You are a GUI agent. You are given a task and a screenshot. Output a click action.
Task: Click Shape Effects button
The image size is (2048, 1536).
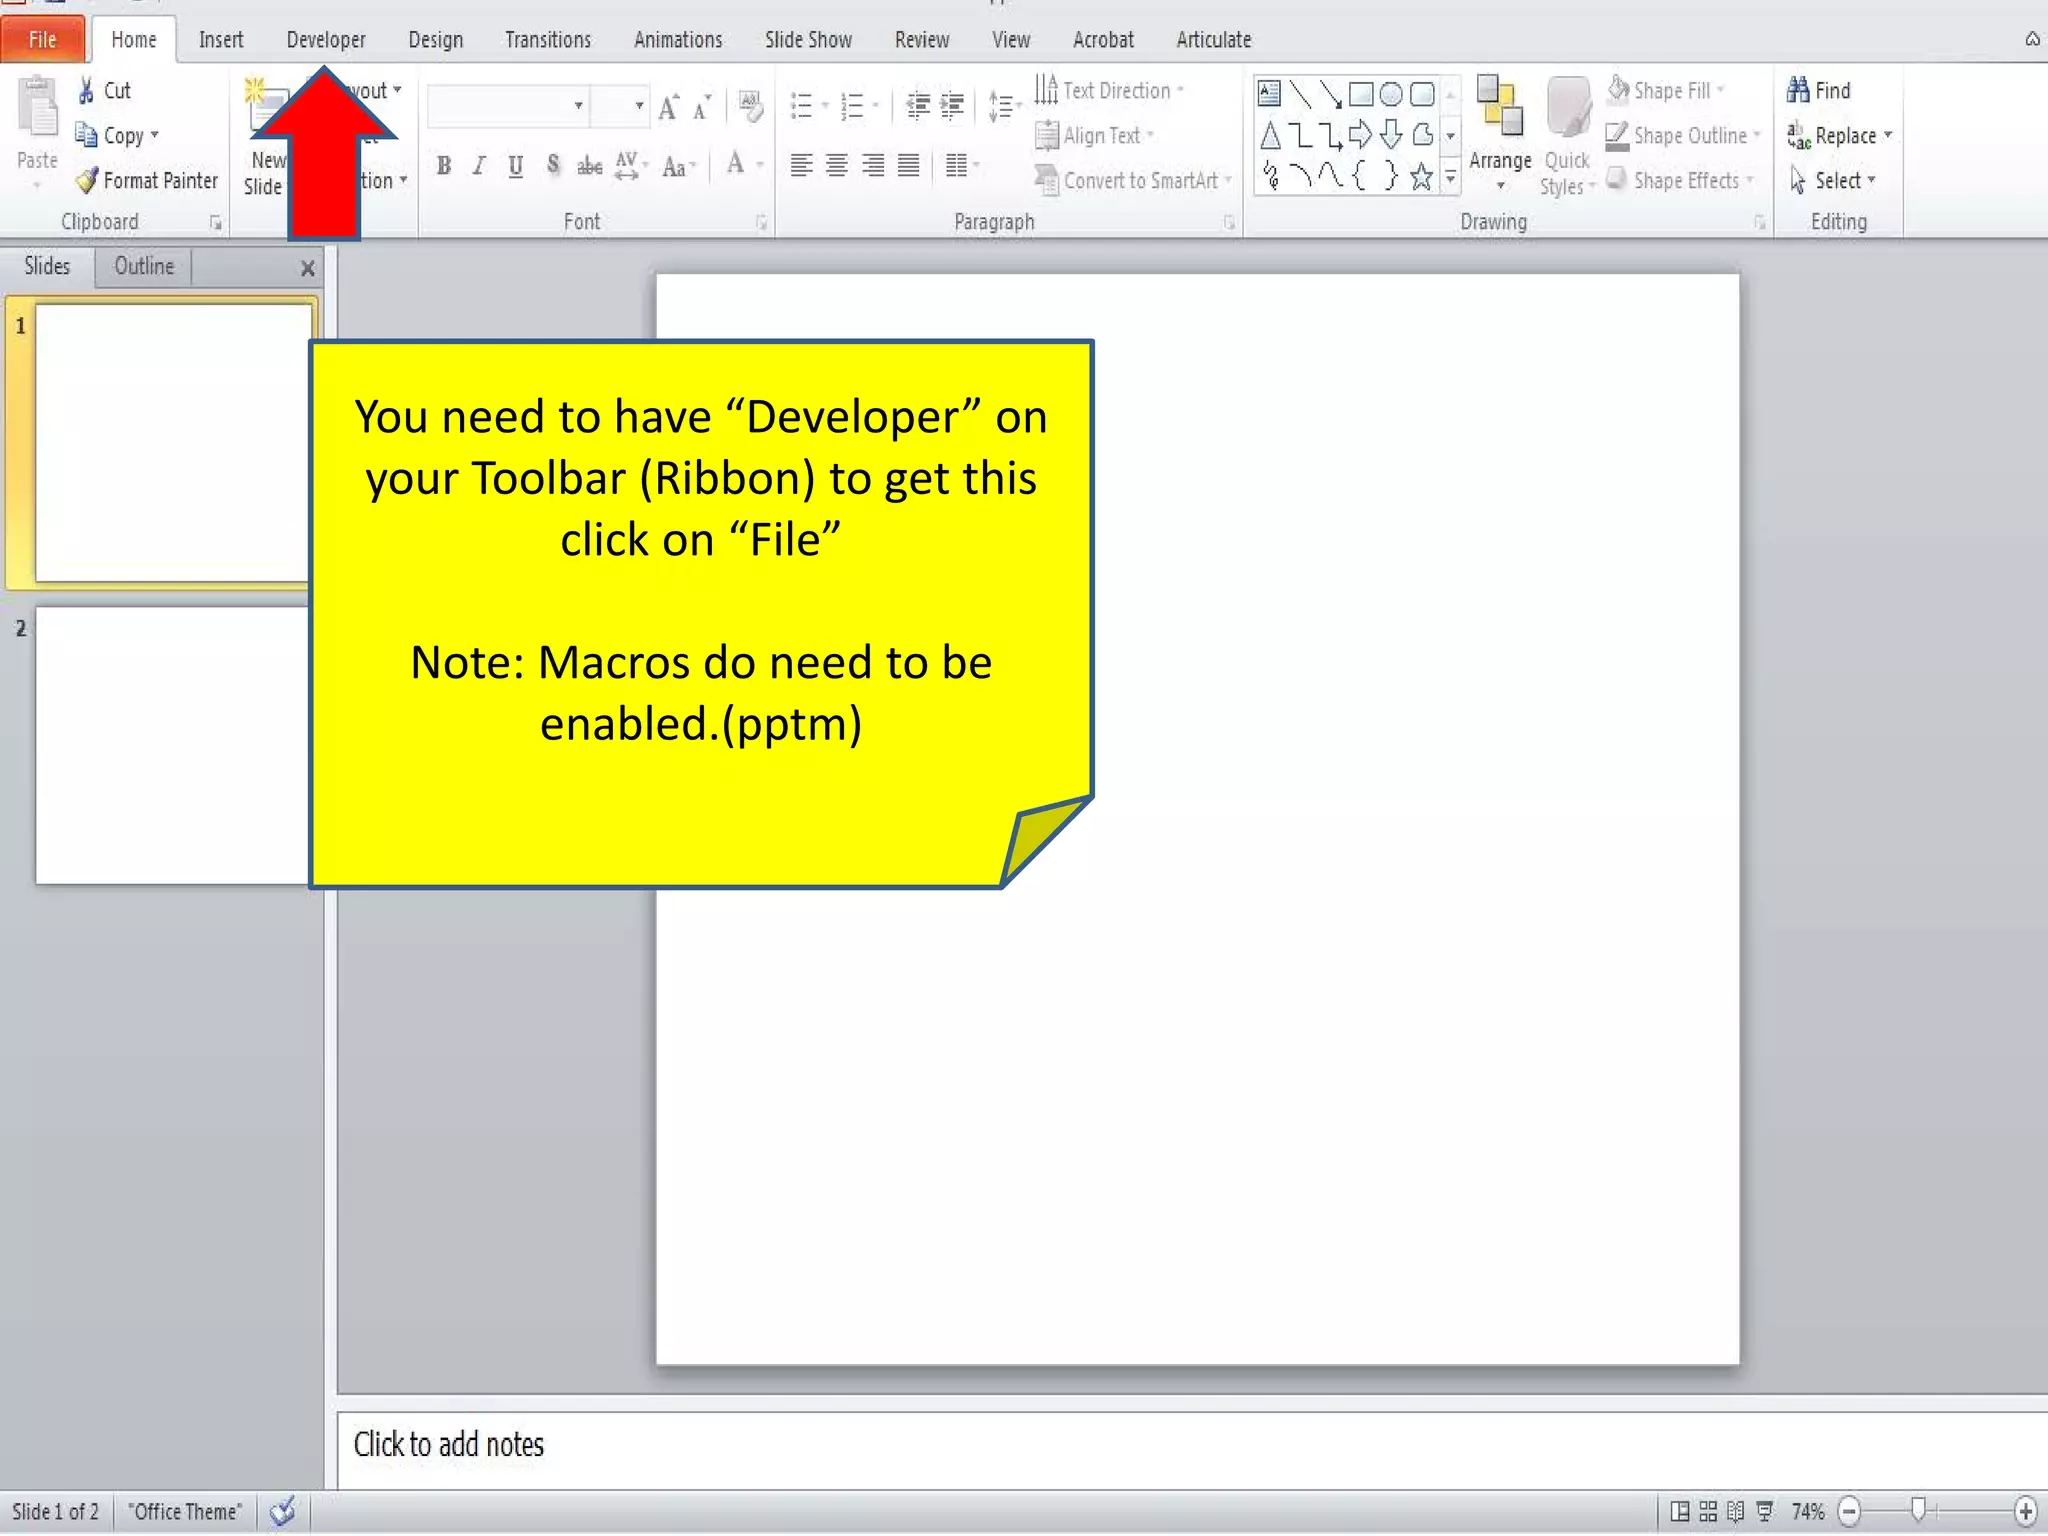click(1679, 180)
